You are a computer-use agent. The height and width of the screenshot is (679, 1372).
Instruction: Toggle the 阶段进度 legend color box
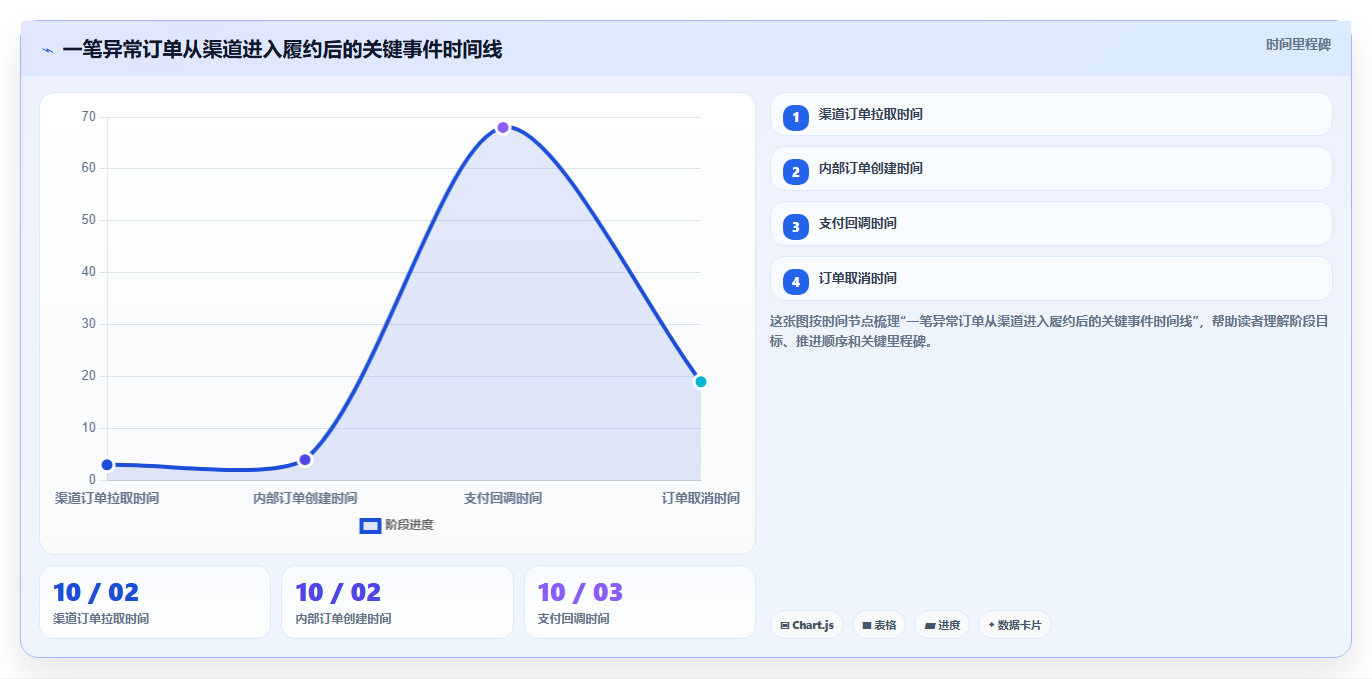[x=370, y=526]
